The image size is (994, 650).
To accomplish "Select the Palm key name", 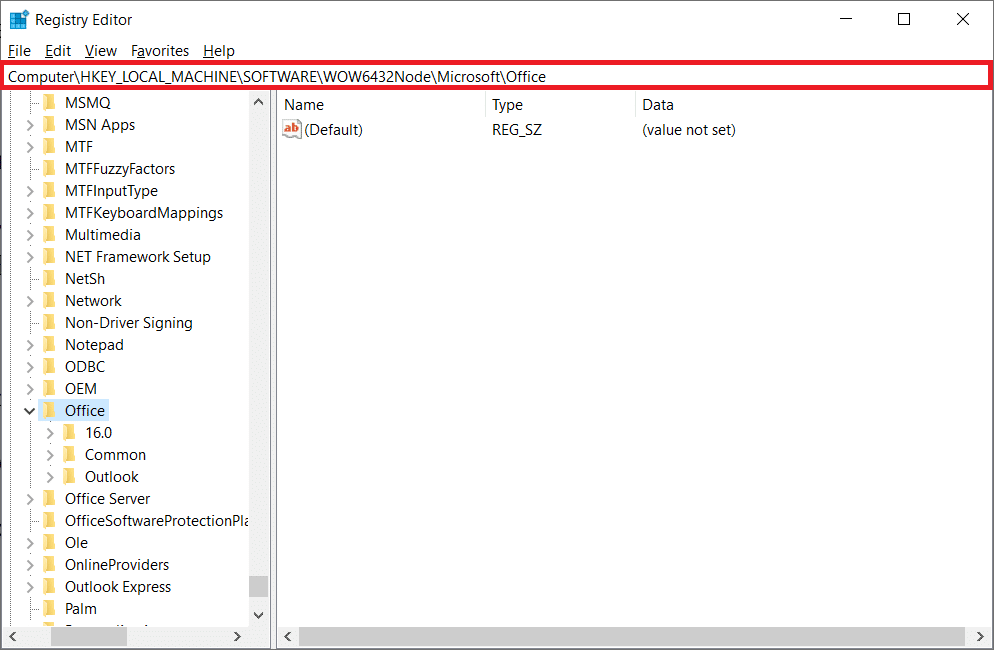I will (x=81, y=609).
